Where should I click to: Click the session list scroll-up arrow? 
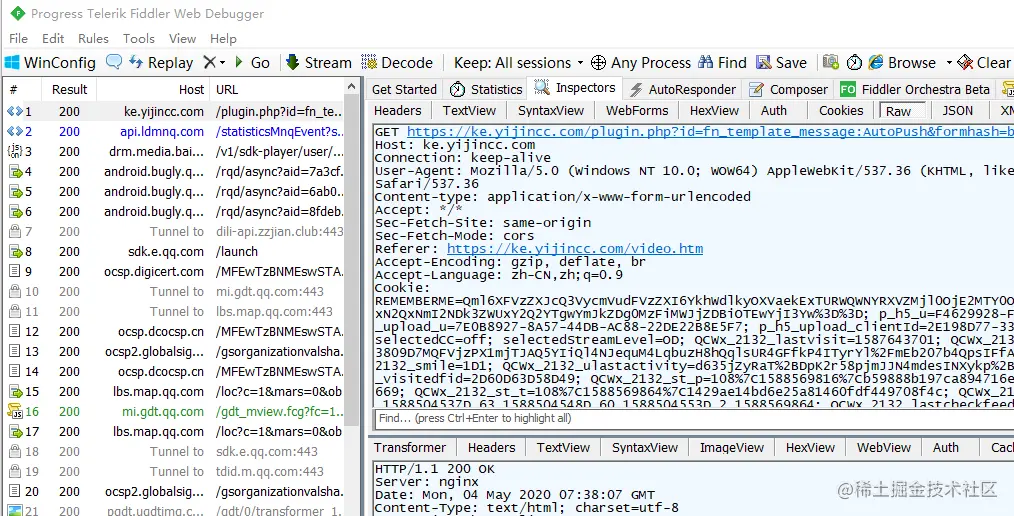(x=352, y=87)
